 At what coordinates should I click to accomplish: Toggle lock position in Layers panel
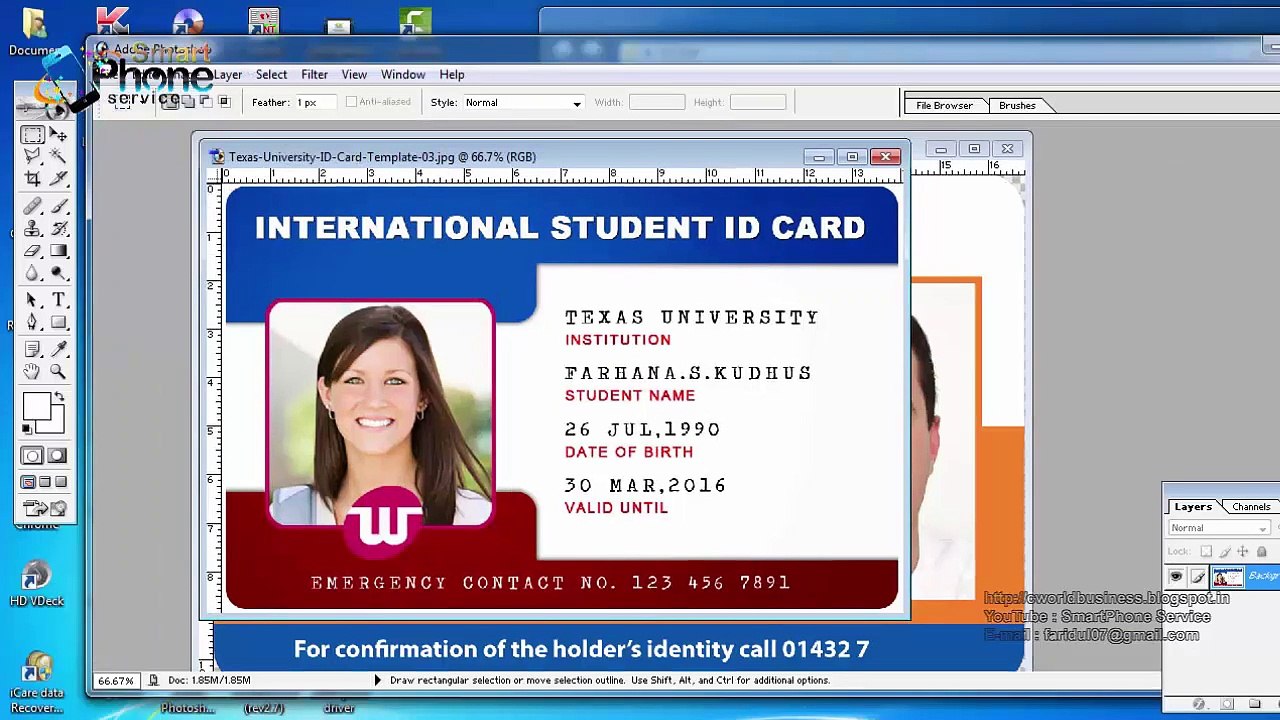click(x=1243, y=552)
